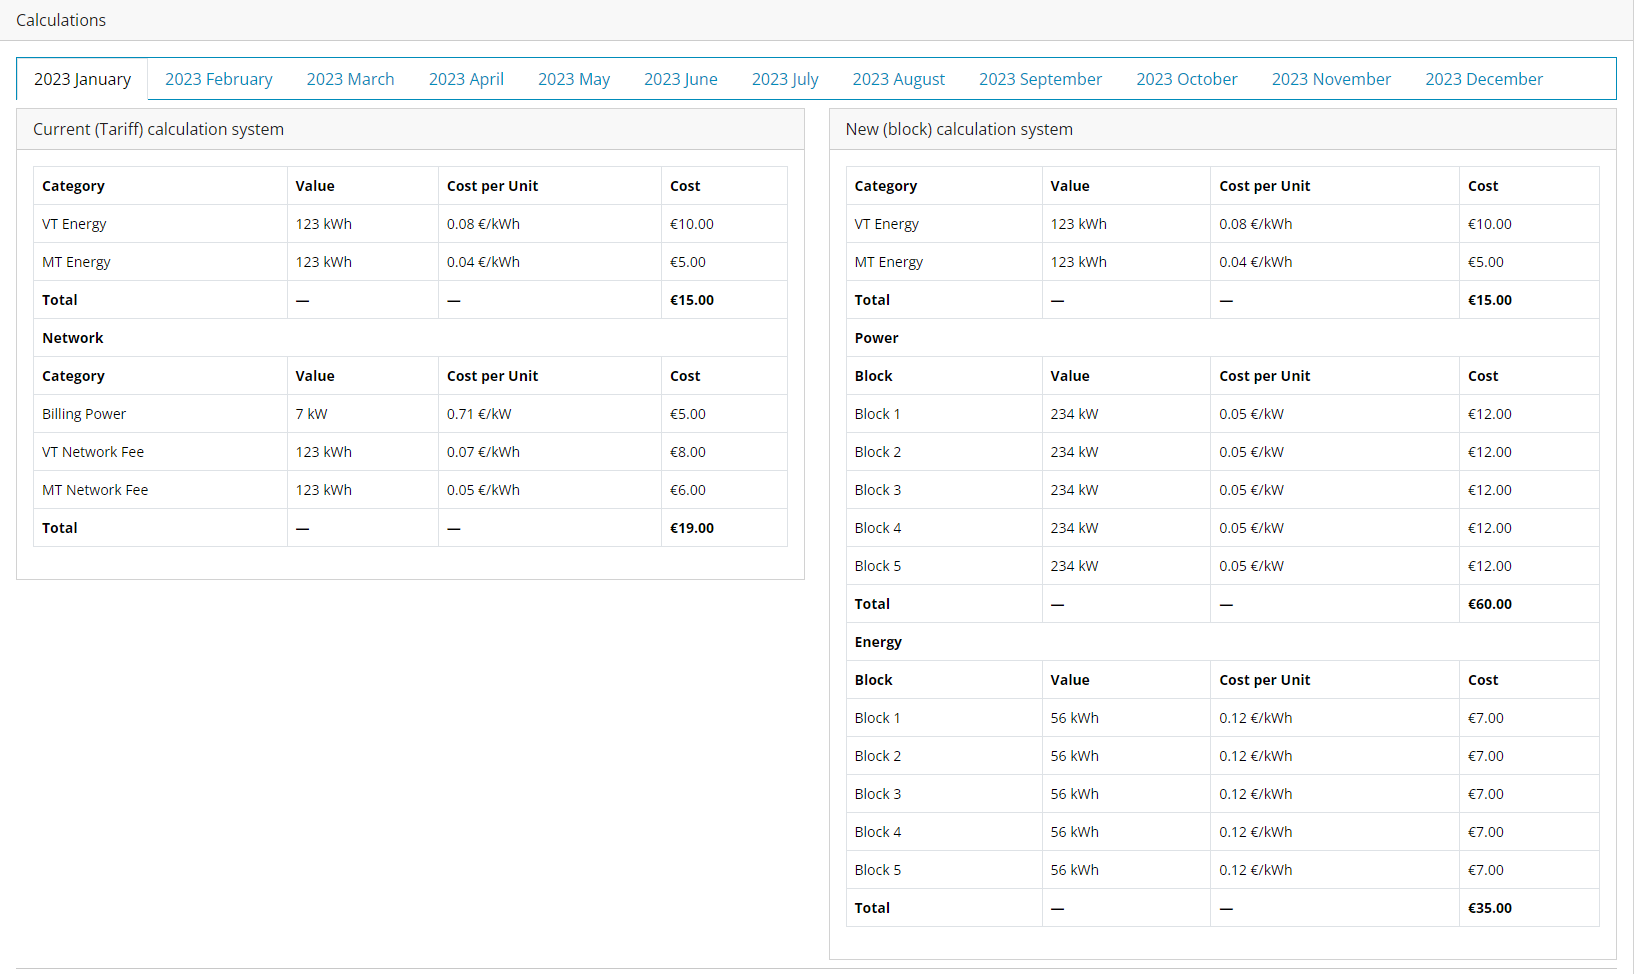Click the New (block) calculation system header

(959, 129)
